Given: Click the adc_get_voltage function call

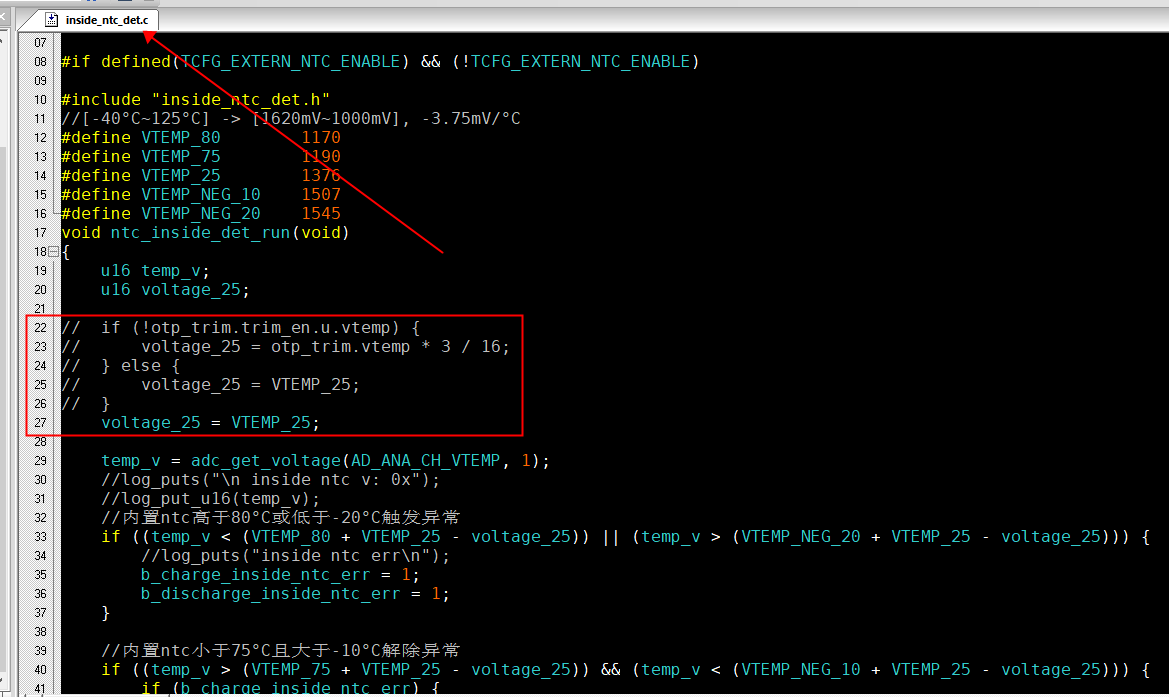Looking at the screenshot, I should [x=265, y=461].
